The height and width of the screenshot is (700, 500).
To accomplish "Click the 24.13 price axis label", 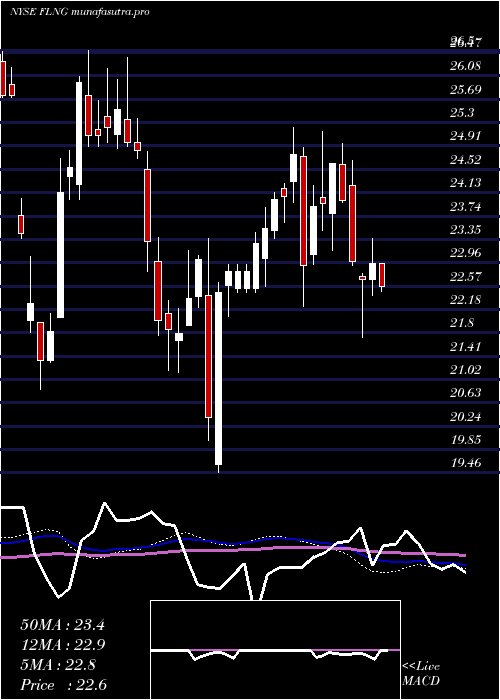I will (x=466, y=183).
